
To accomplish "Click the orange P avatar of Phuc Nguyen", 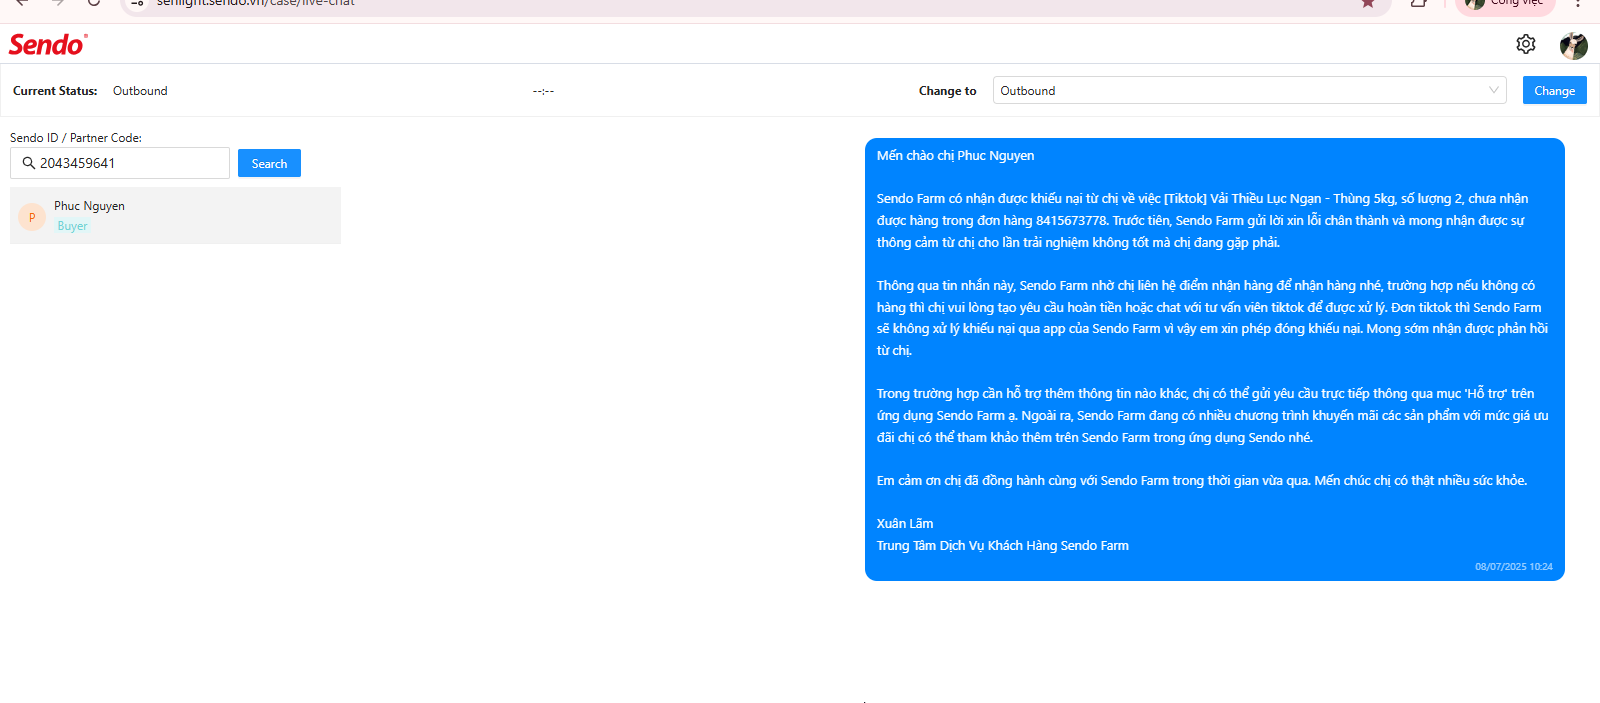I will pyautogui.click(x=32, y=217).
